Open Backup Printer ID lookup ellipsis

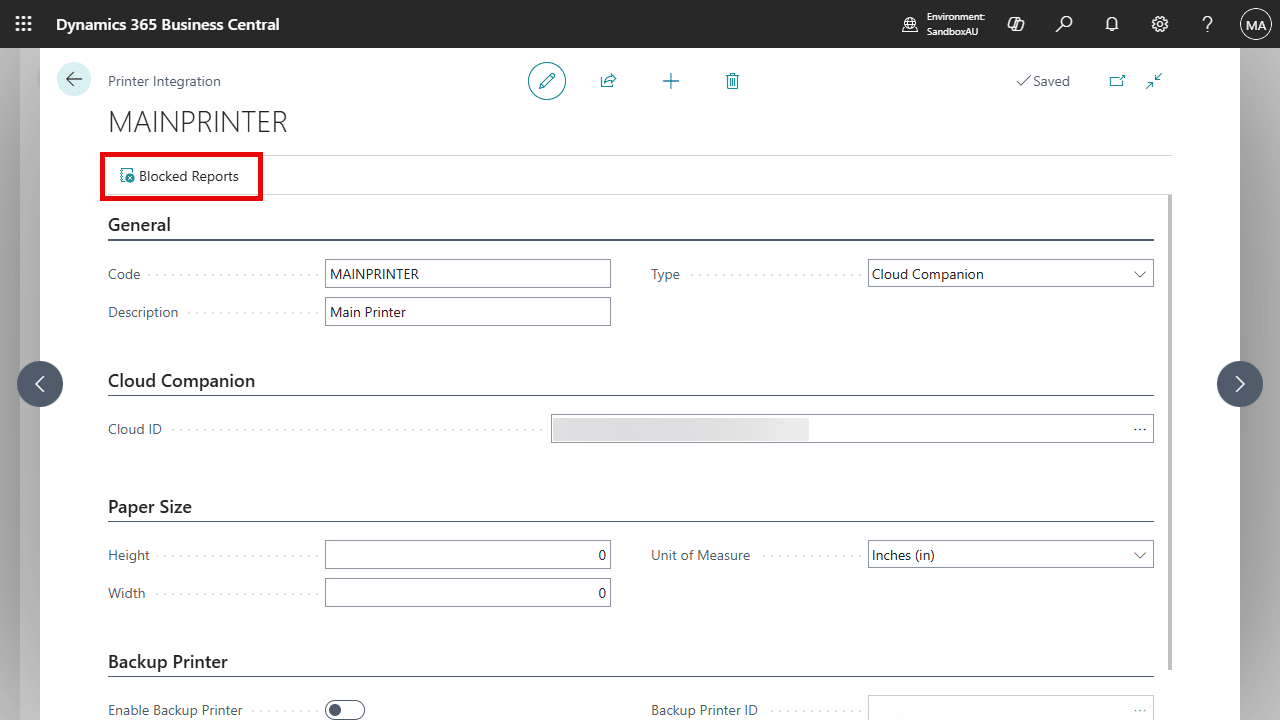coord(1140,710)
